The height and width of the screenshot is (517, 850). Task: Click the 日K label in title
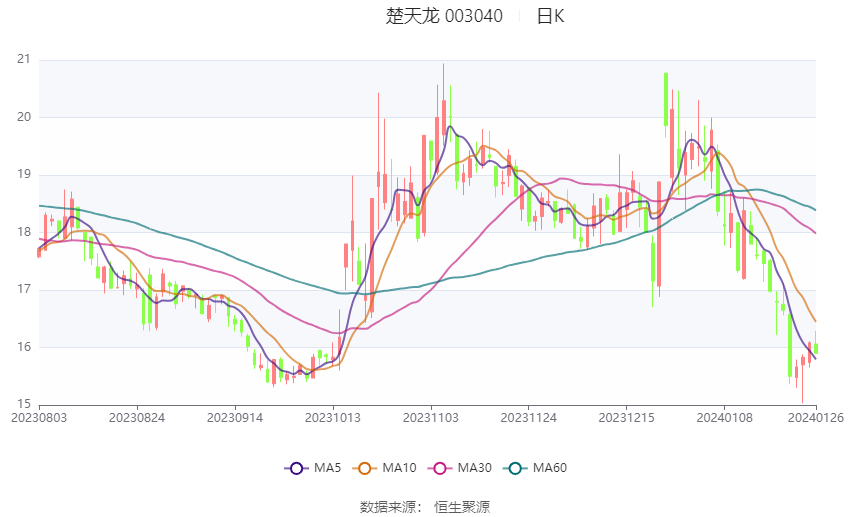(x=550, y=16)
